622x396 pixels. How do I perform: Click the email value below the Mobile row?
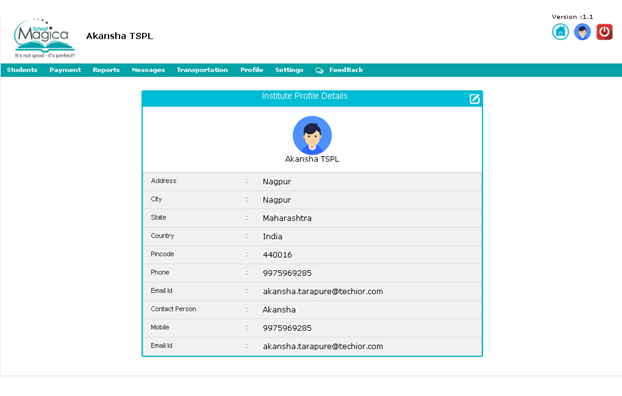point(323,346)
